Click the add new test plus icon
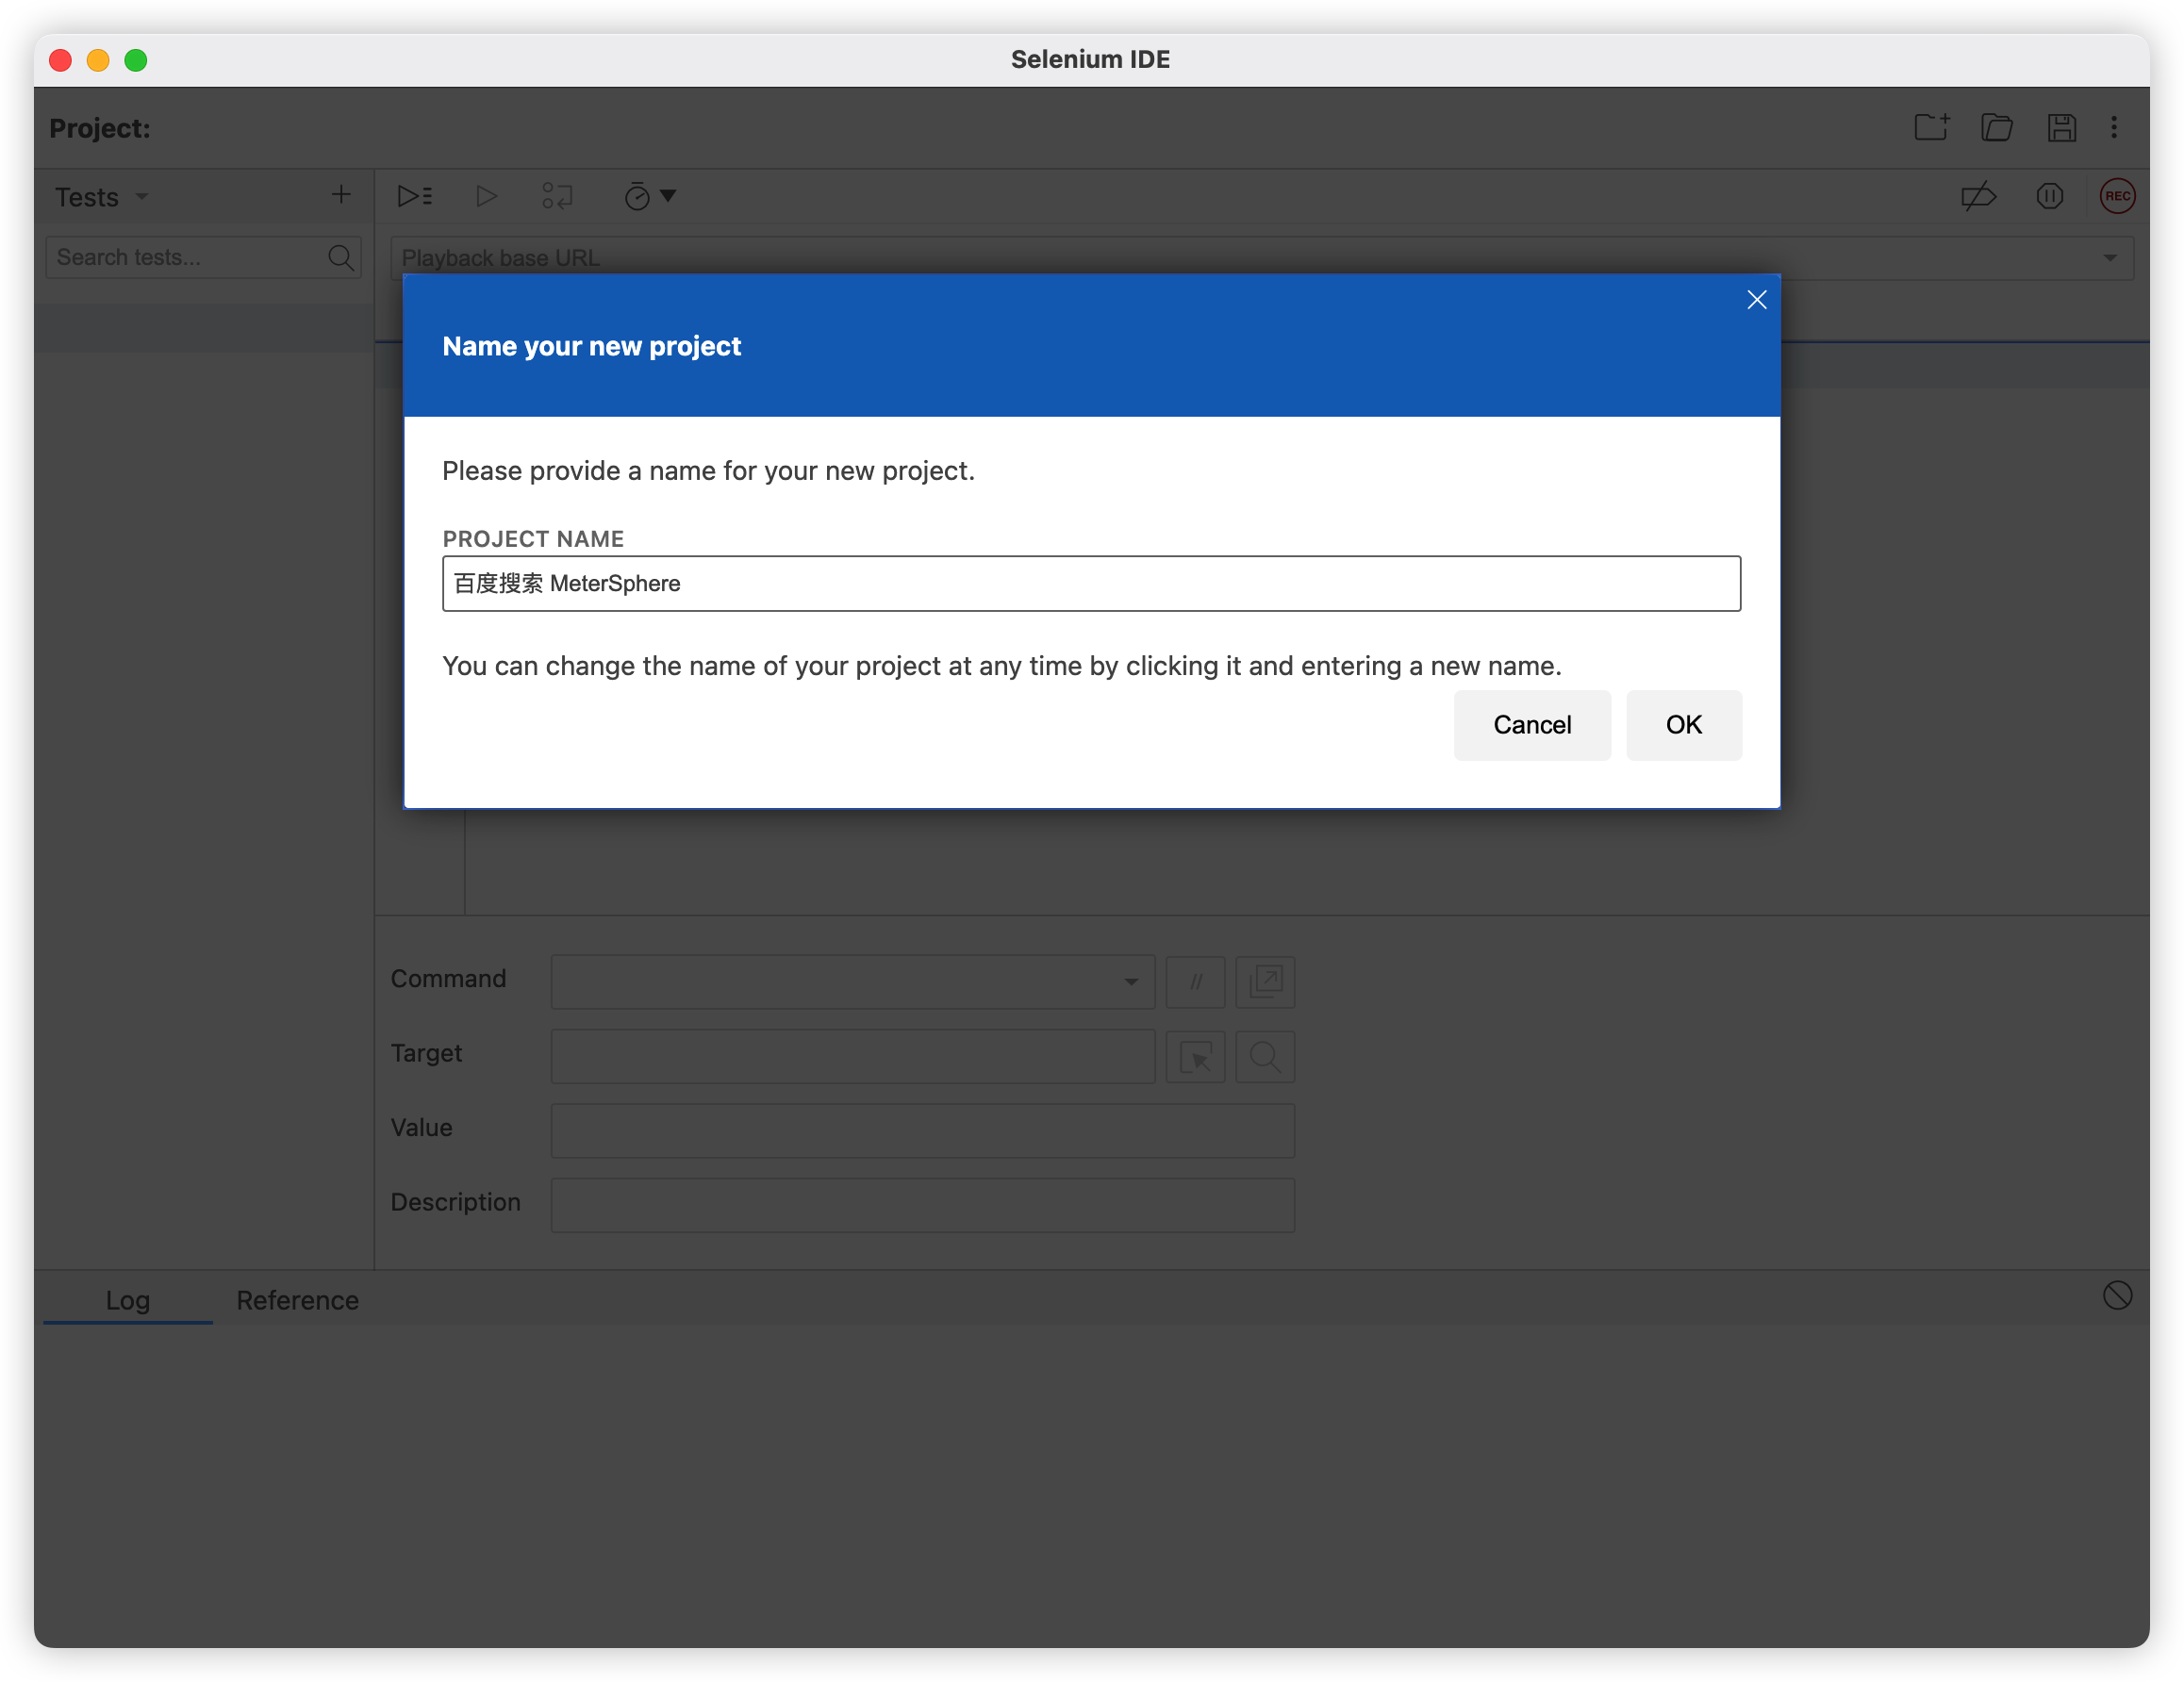This screenshot has height=1682, width=2184. tap(341, 195)
